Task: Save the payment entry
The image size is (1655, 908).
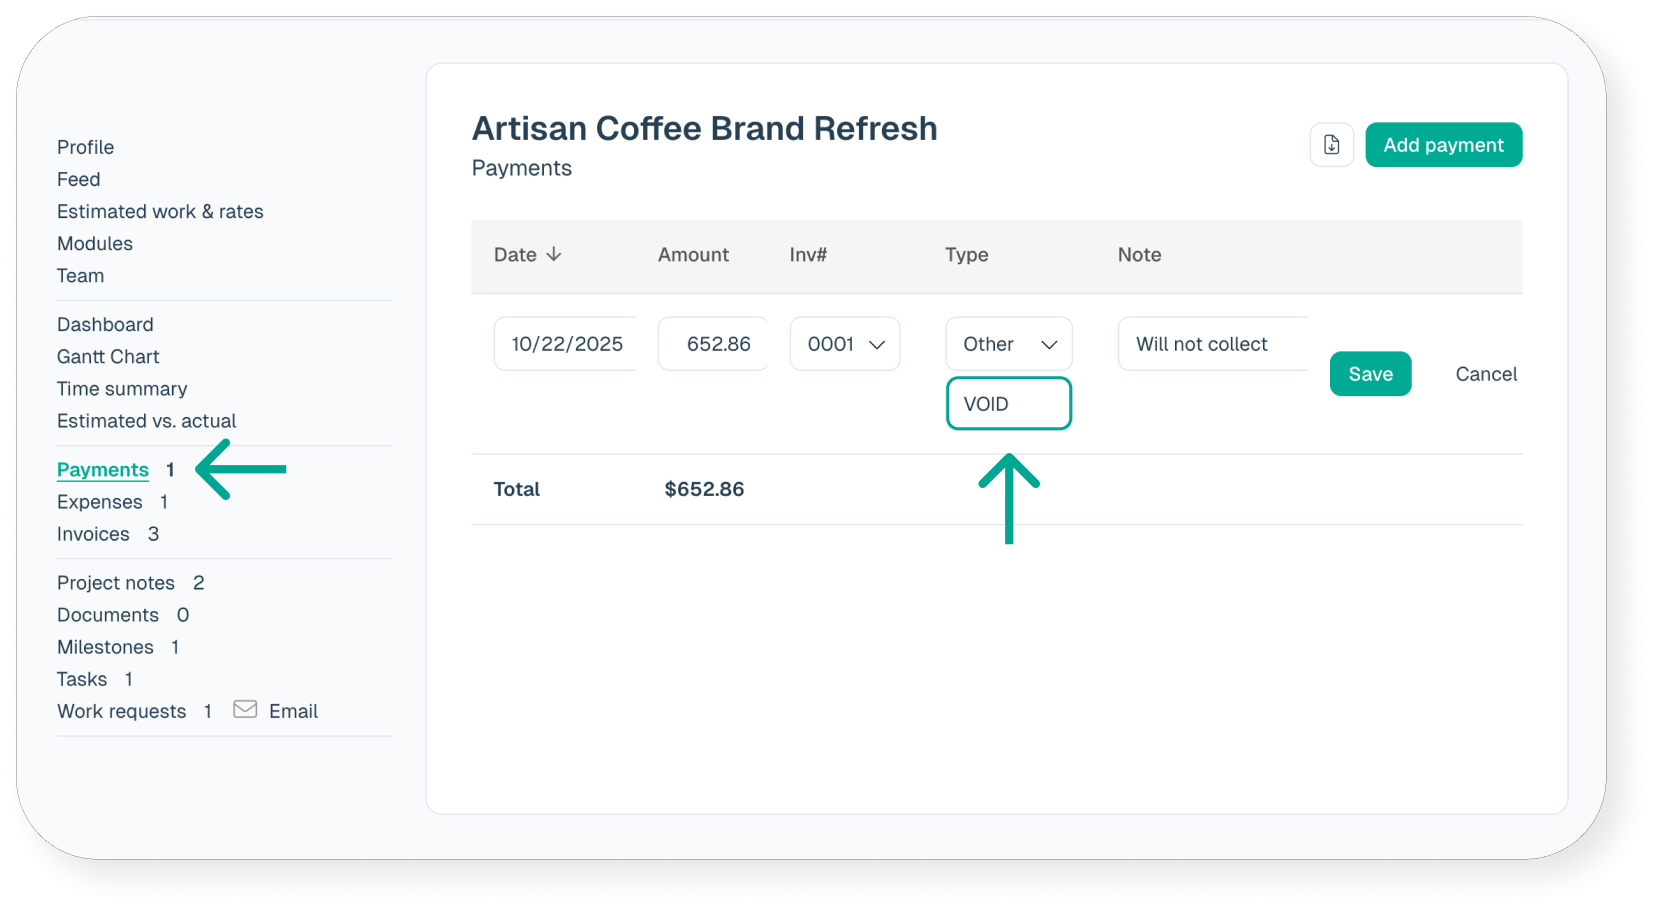Action: click(x=1370, y=374)
